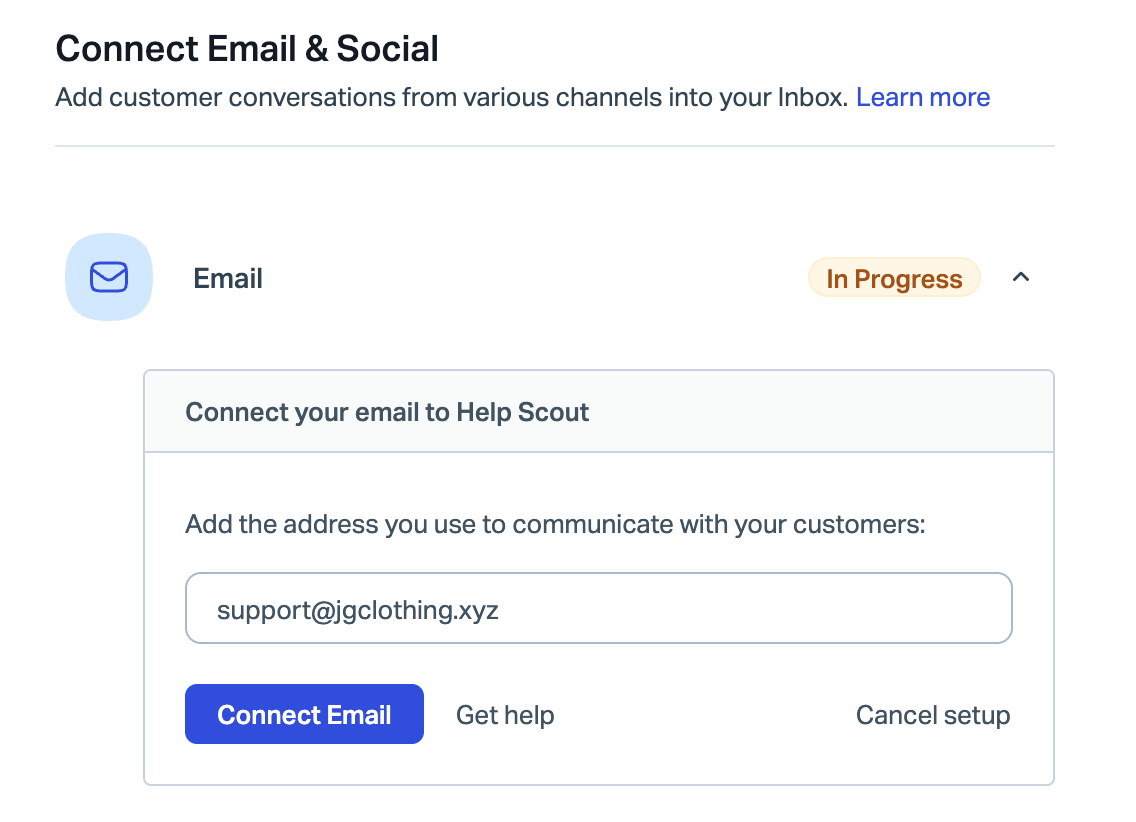Click the Connect Email button
The image size is (1136, 822).
point(304,714)
